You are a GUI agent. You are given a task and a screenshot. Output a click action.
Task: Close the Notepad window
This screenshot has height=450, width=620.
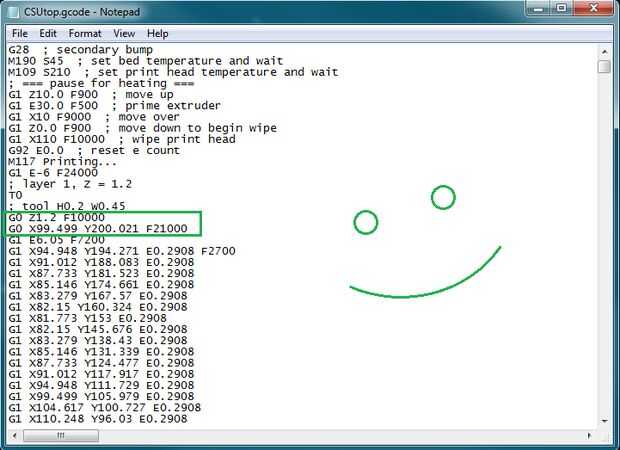(x=593, y=8)
